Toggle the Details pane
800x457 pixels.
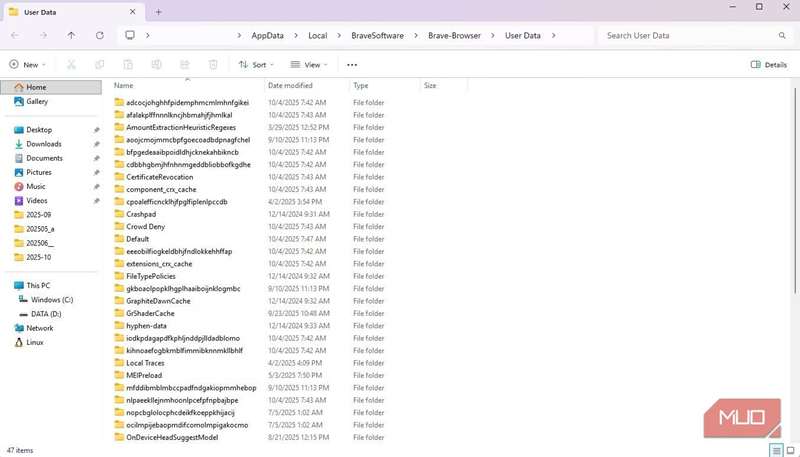click(x=769, y=64)
